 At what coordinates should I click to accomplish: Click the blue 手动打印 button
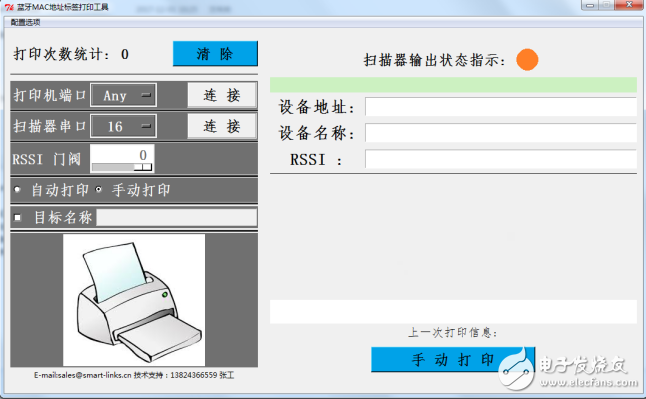click(453, 359)
